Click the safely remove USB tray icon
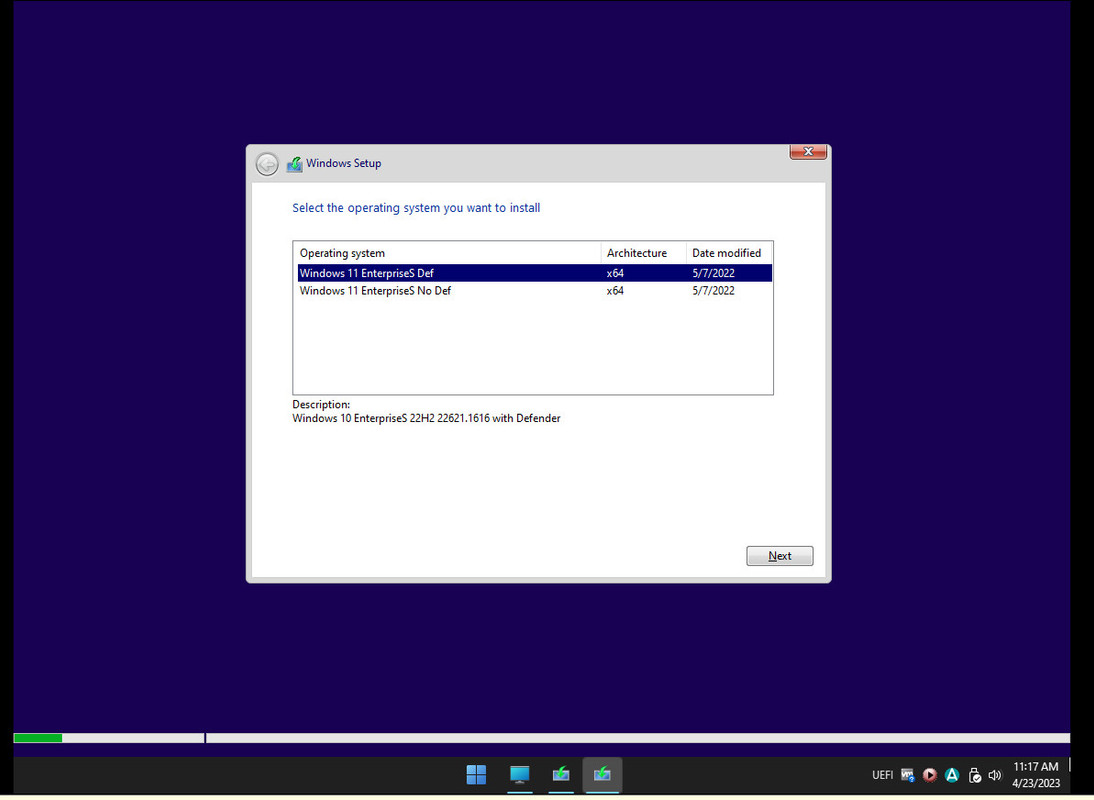This screenshot has height=800, width=1094. [x=975, y=775]
